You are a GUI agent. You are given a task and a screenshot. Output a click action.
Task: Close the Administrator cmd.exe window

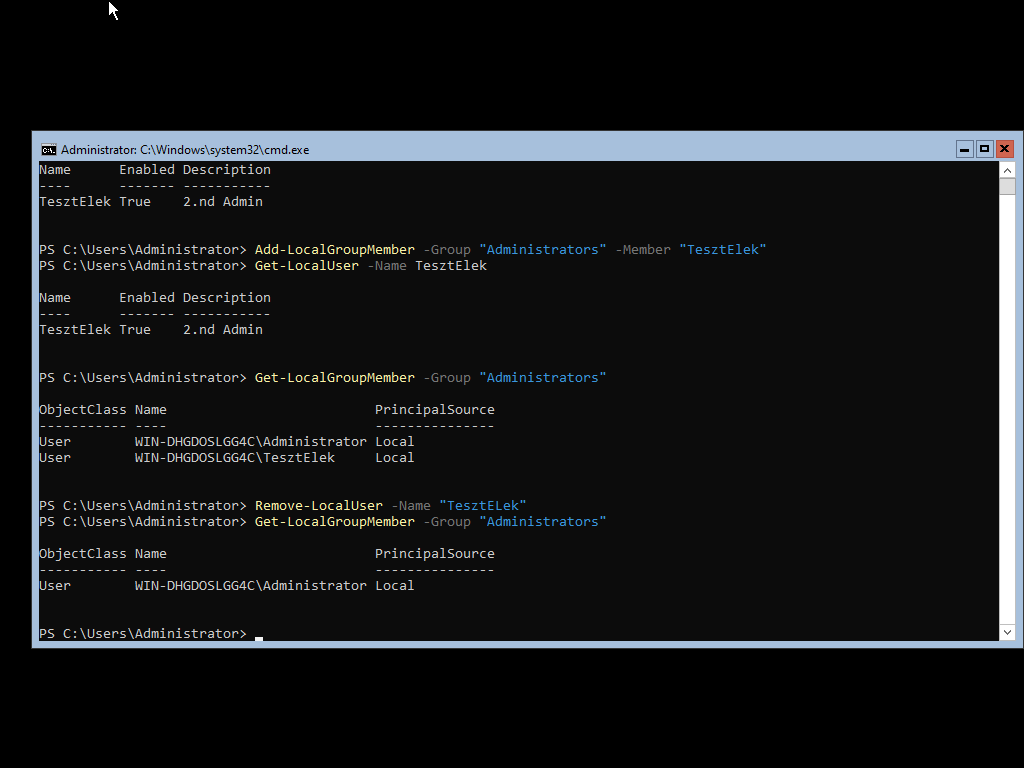tap(1004, 149)
